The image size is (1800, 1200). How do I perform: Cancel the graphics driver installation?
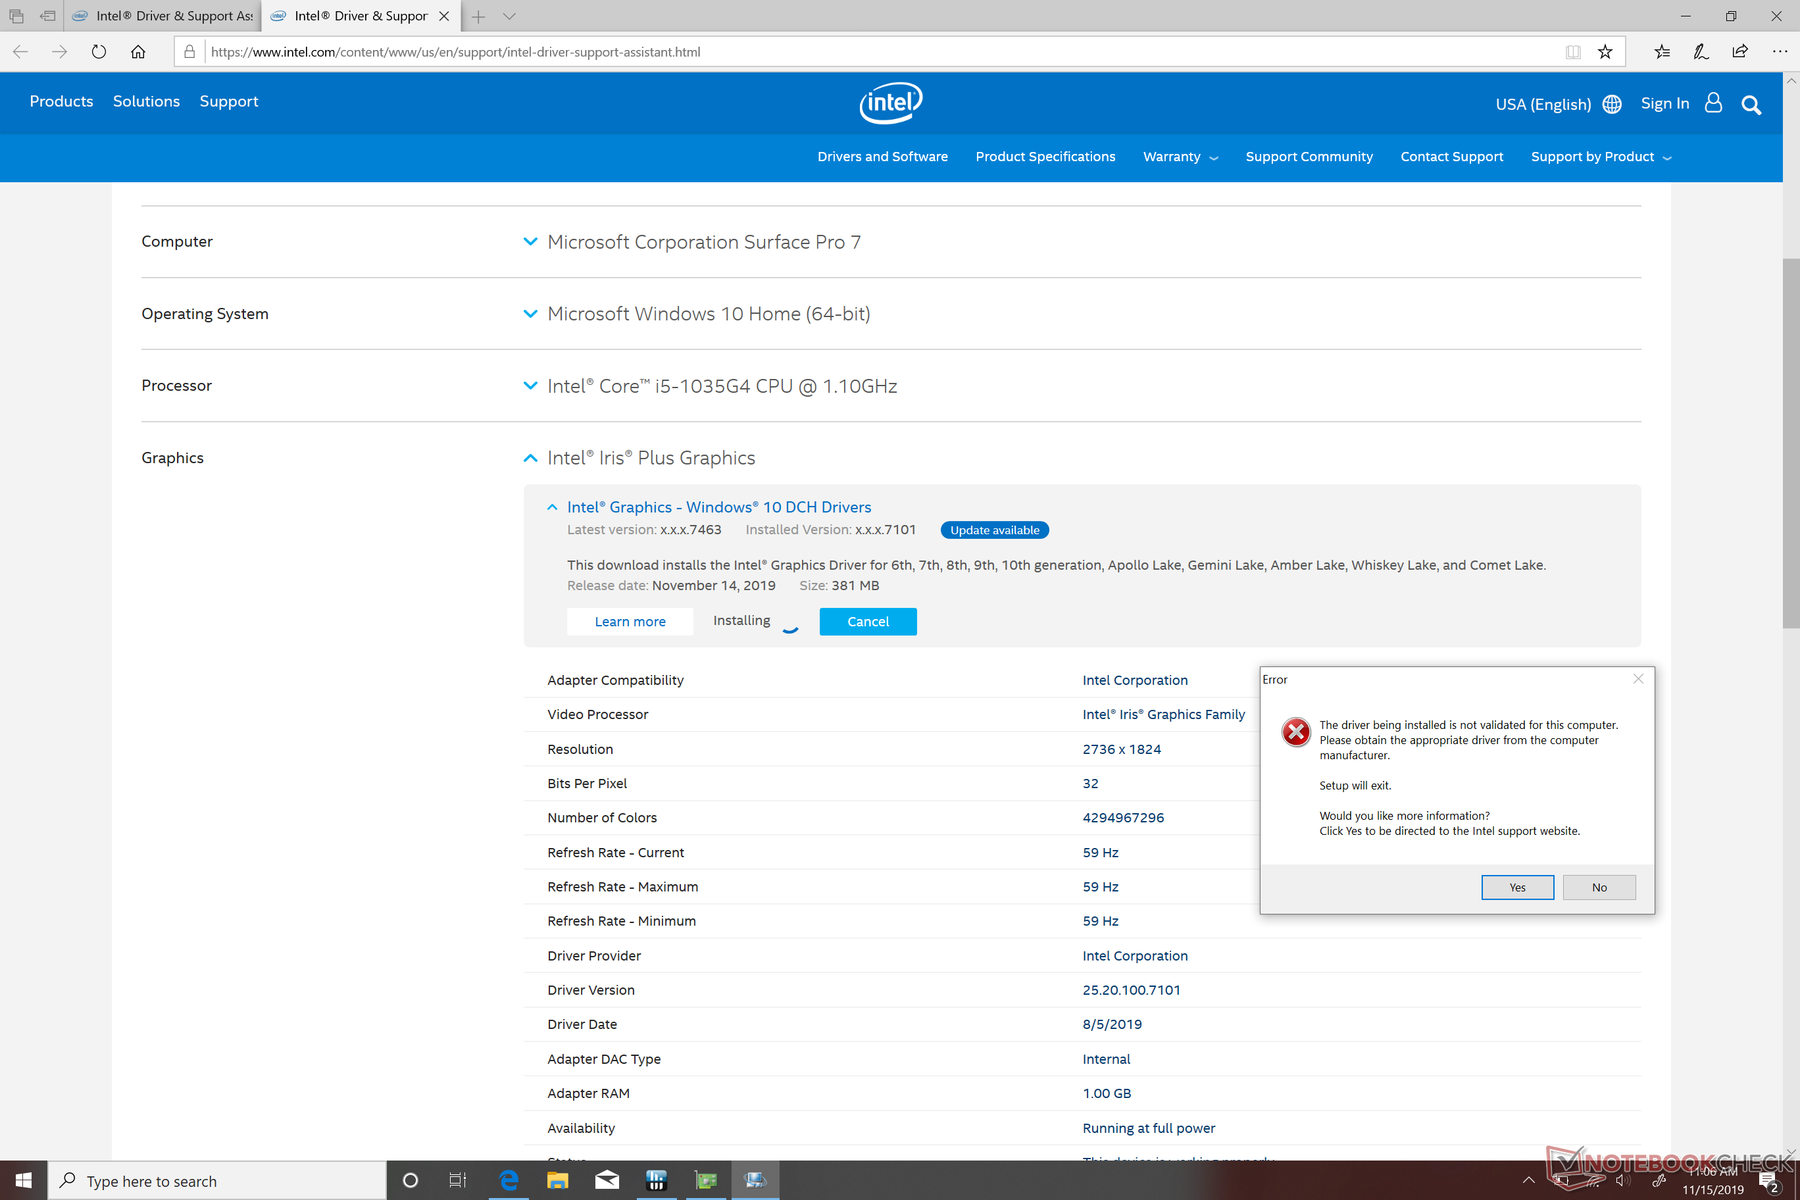pyautogui.click(x=867, y=622)
